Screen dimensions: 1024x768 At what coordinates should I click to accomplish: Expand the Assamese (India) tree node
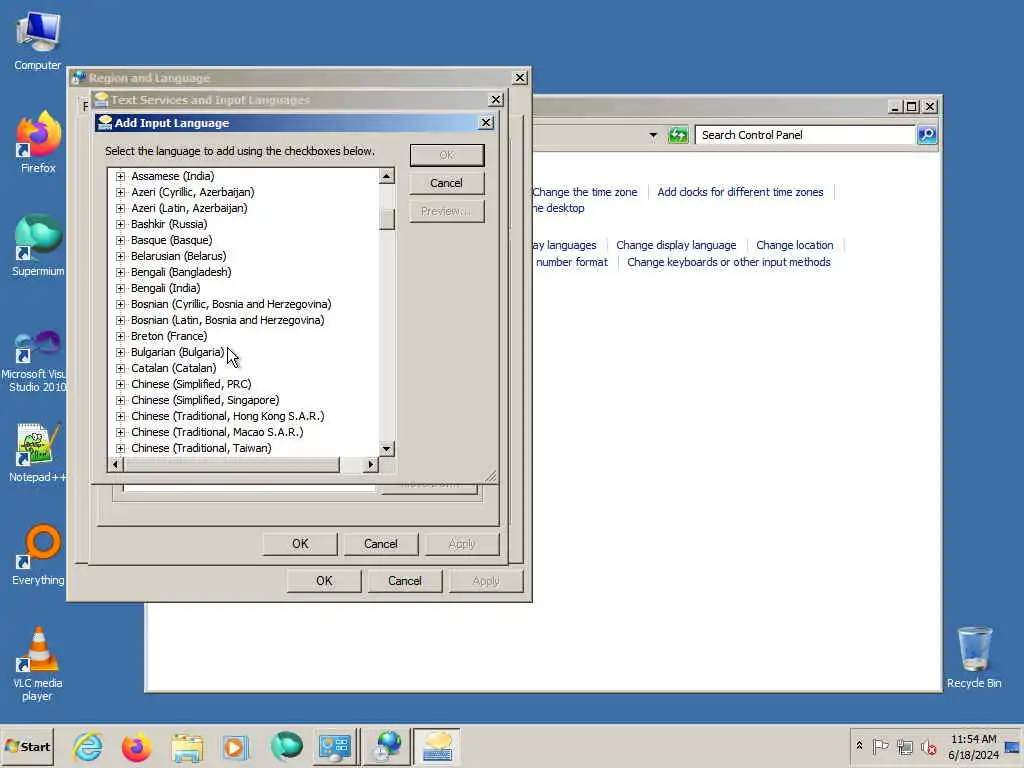pos(120,176)
